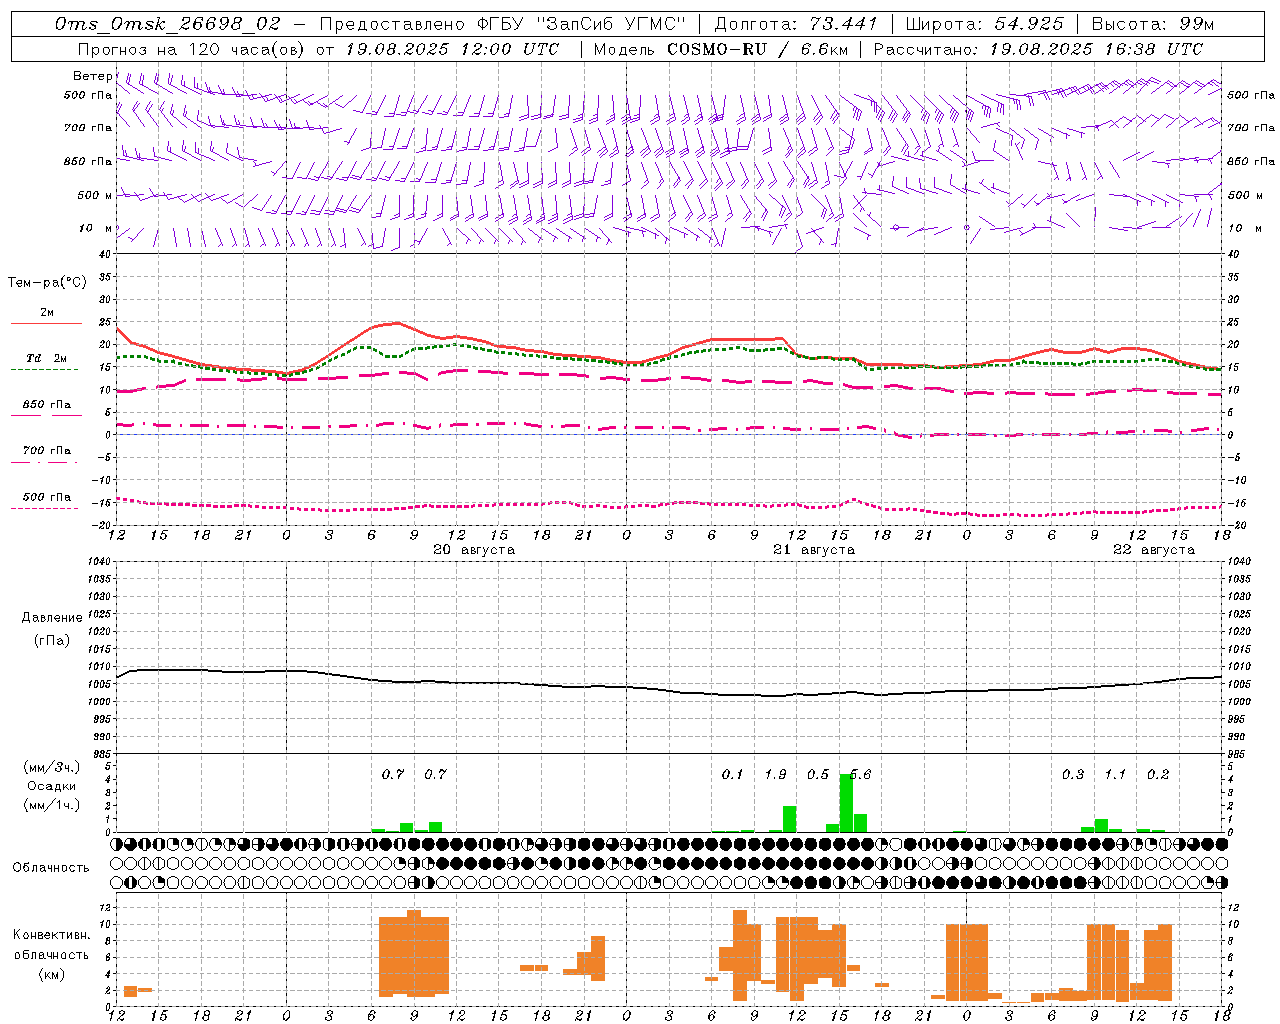Click the Td 2м dew point legend

point(46,362)
